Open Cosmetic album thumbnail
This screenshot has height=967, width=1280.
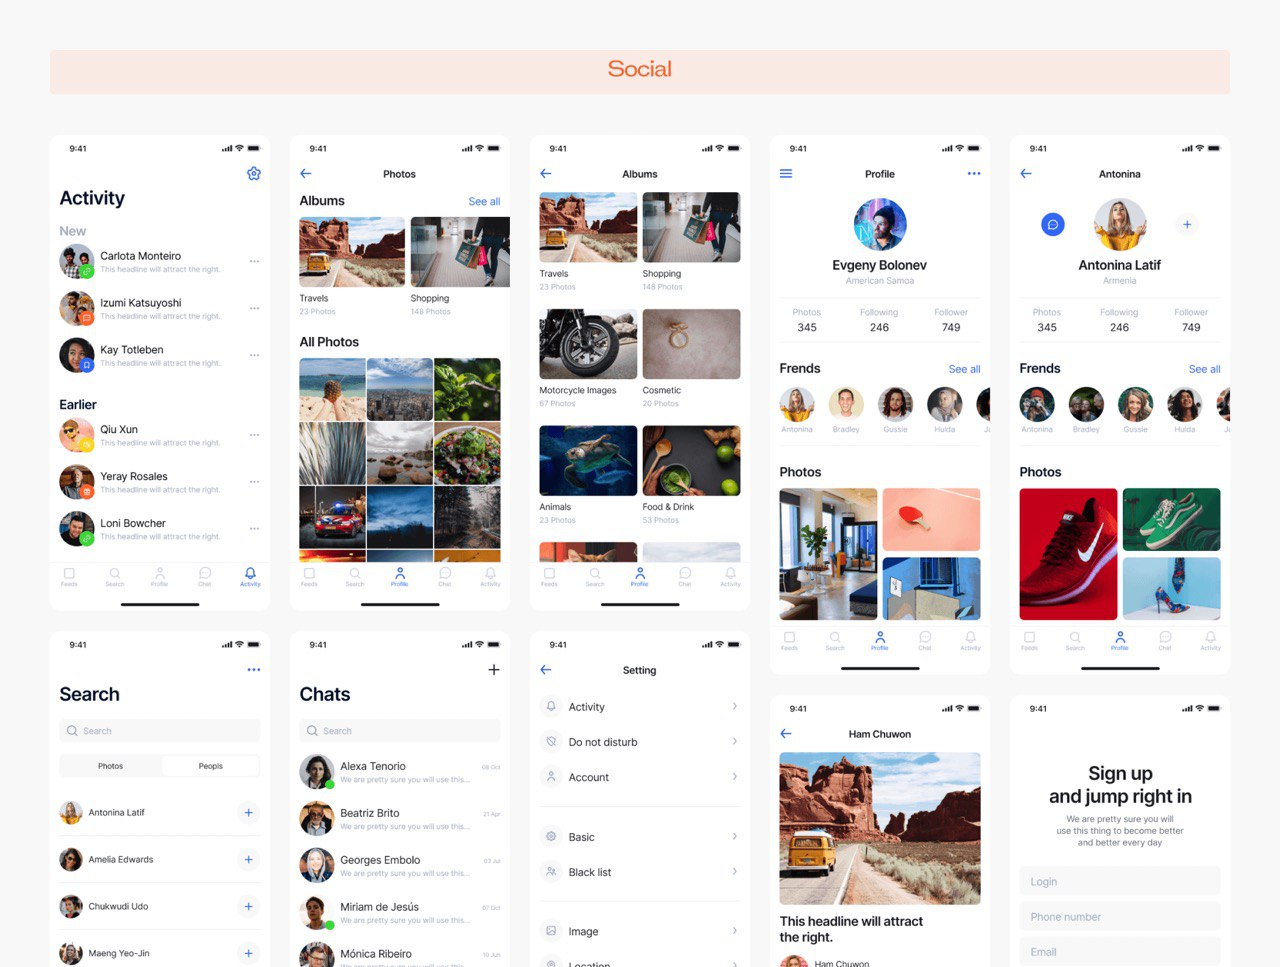pyautogui.click(x=691, y=344)
